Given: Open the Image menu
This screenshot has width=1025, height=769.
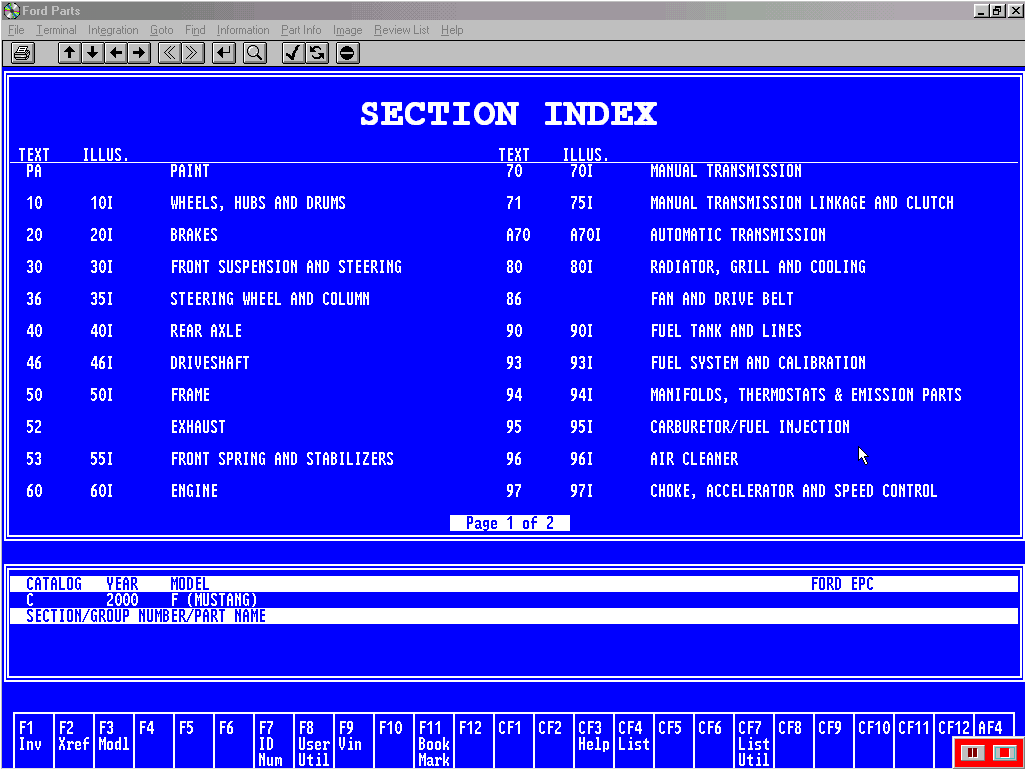Looking at the screenshot, I should [x=348, y=30].
